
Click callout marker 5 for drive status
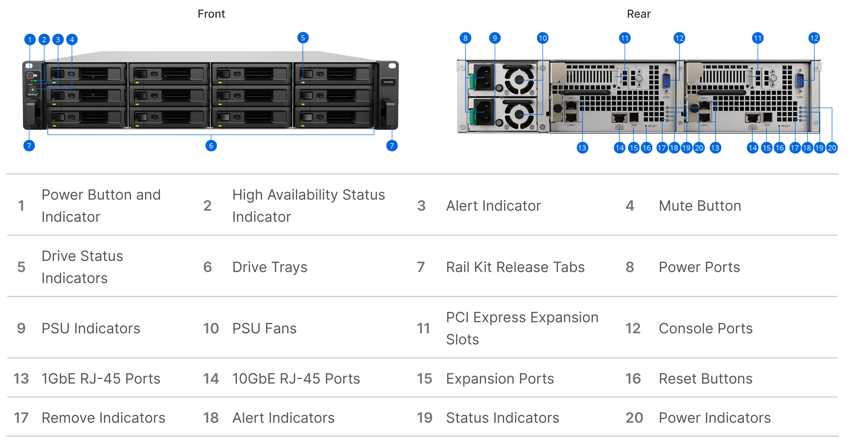[x=303, y=37]
